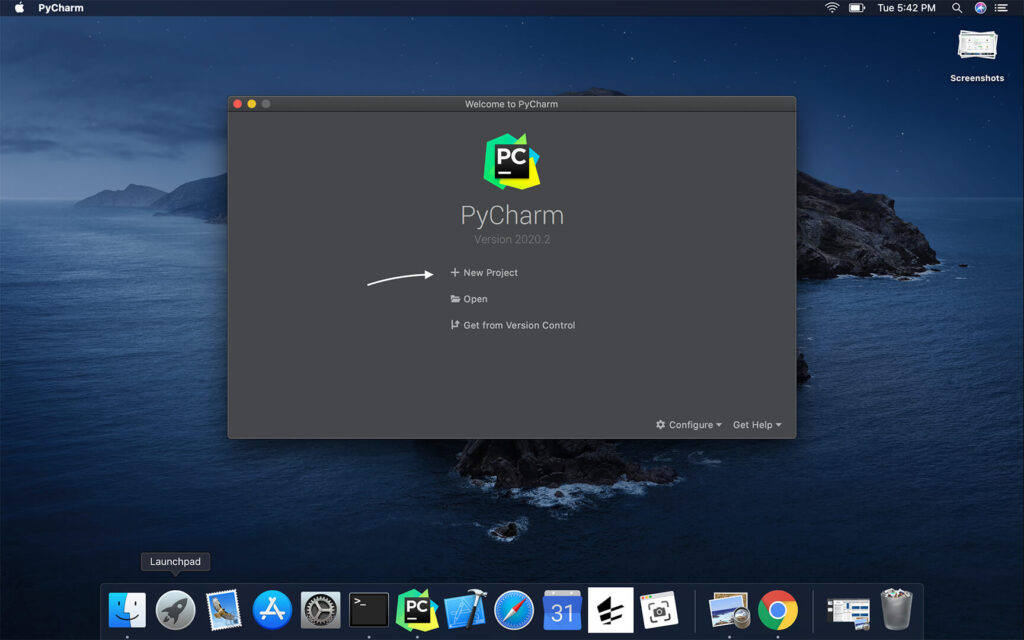Screen dimensions: 1024x640
Task: Select Get from Version Control
Action: point(513,325)
